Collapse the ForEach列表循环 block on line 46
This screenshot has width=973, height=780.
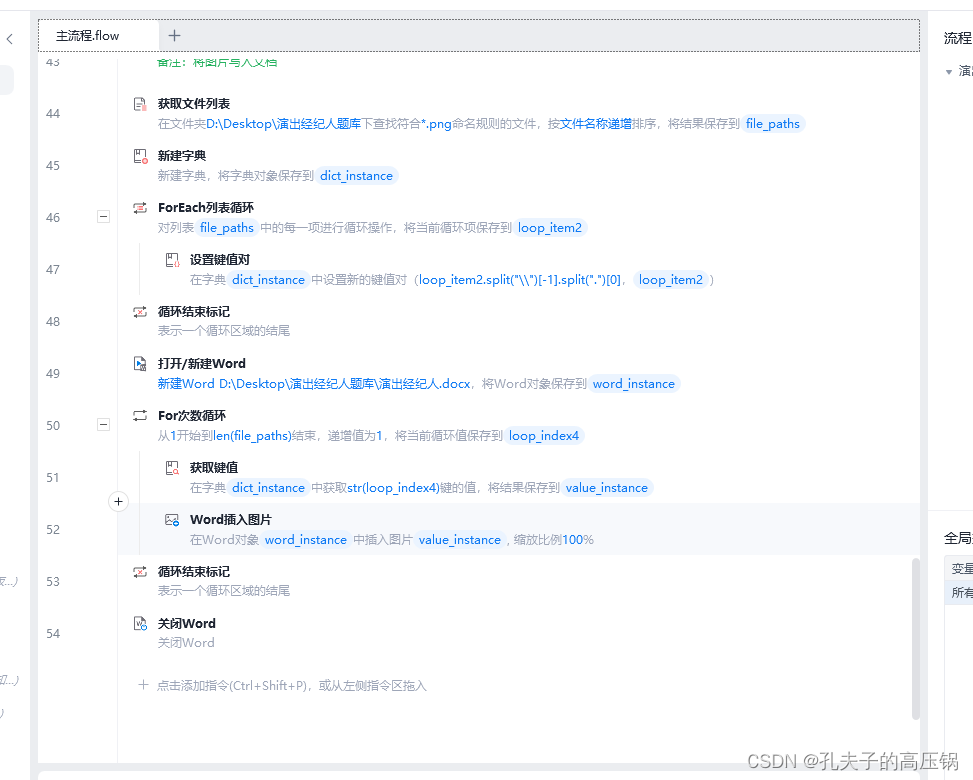(x=103, y=217)
